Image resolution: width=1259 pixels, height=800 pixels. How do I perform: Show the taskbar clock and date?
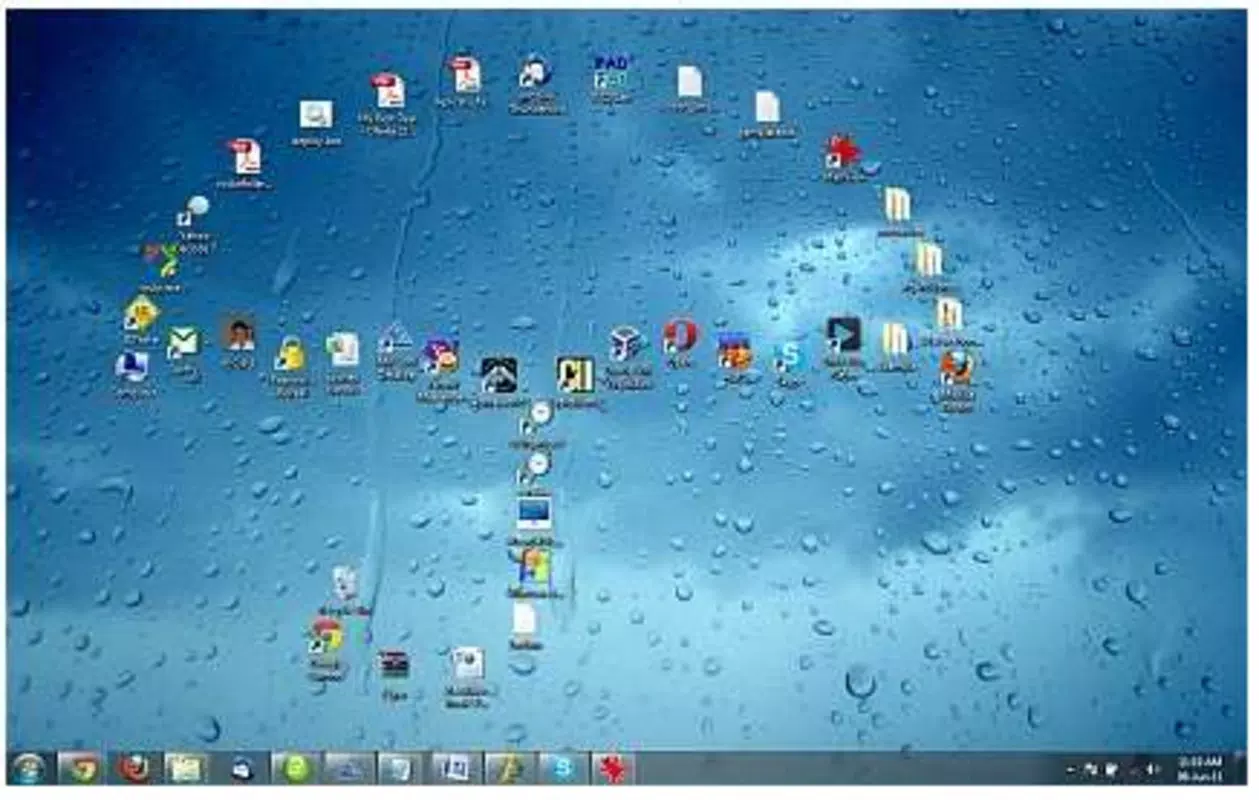(1199, 769)
